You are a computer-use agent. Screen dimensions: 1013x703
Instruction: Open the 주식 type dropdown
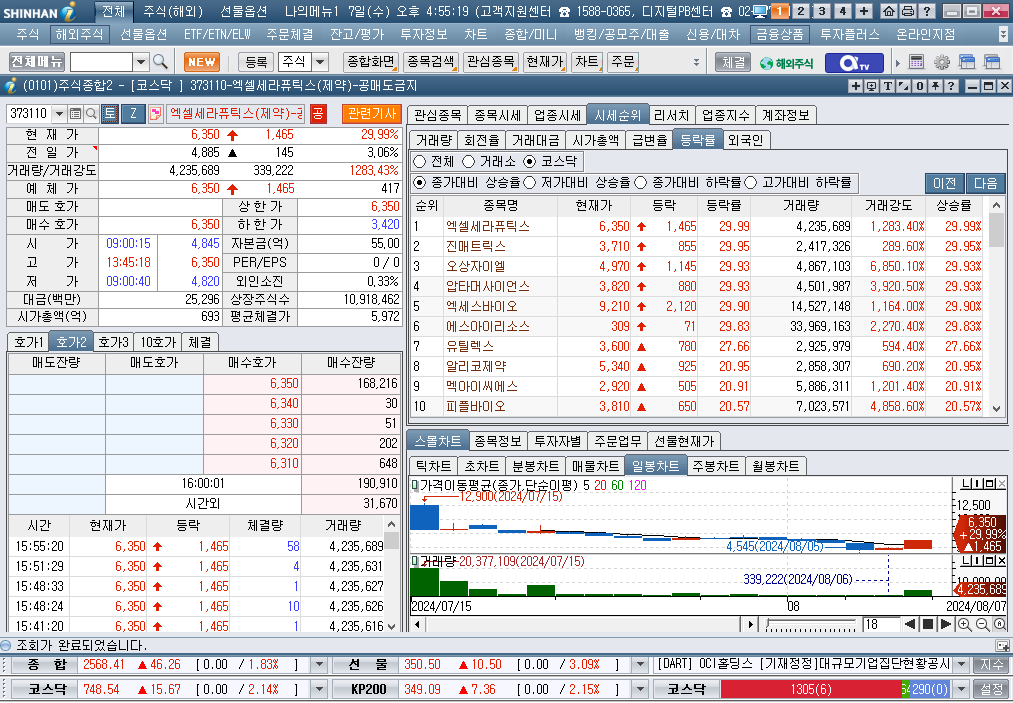[320, 62]
